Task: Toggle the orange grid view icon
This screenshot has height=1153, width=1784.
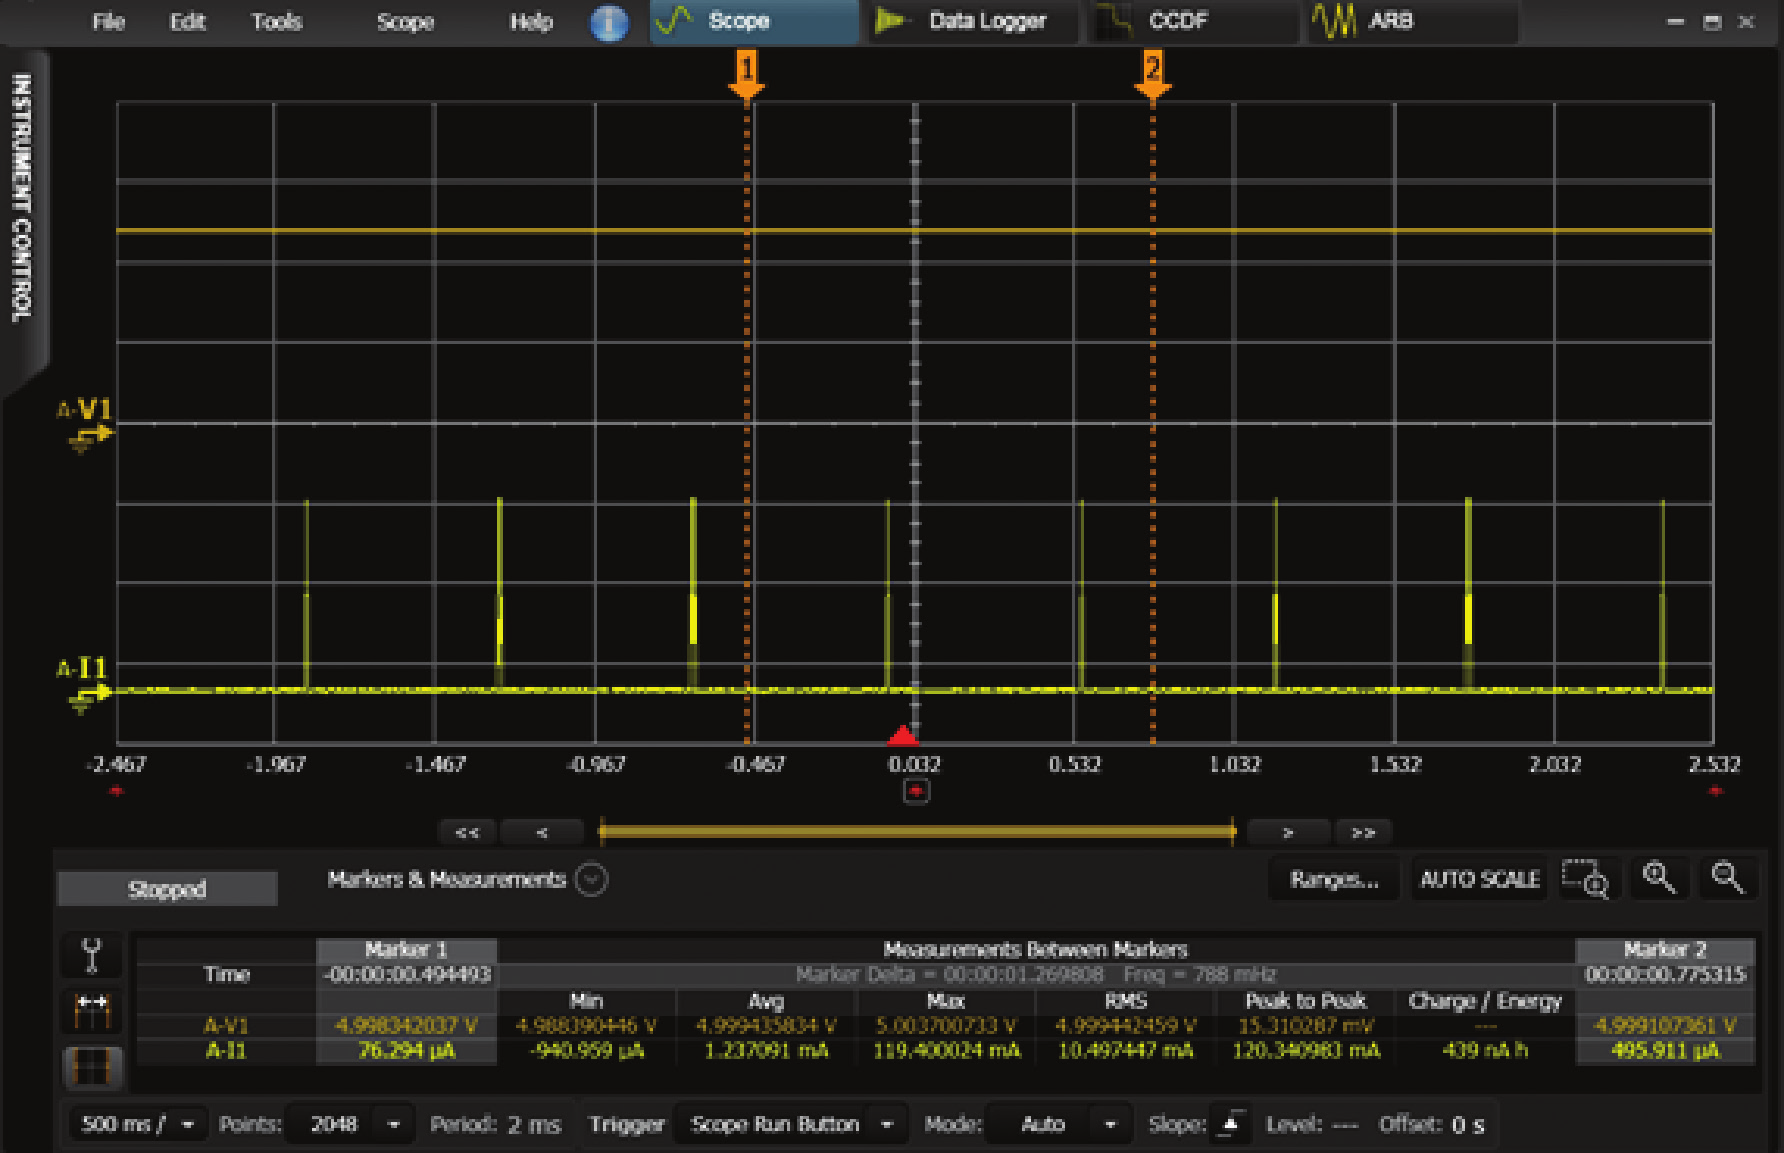Action: pos(92,1067)
